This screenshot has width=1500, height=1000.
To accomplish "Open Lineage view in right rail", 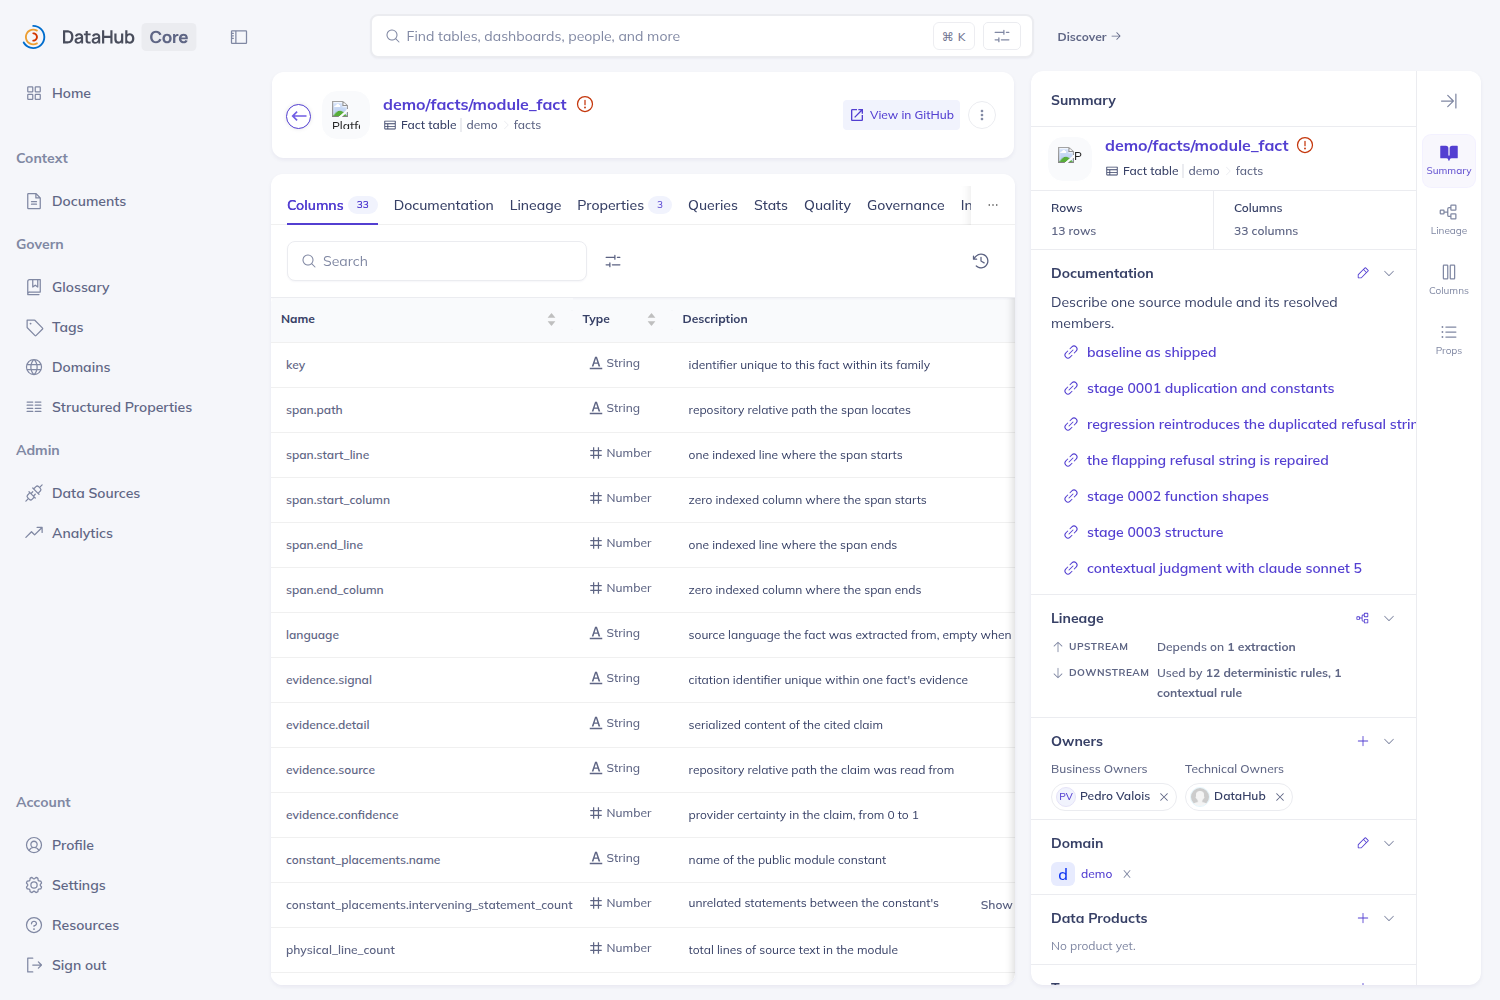I will pyautogui.click(x=1449, y=220).
